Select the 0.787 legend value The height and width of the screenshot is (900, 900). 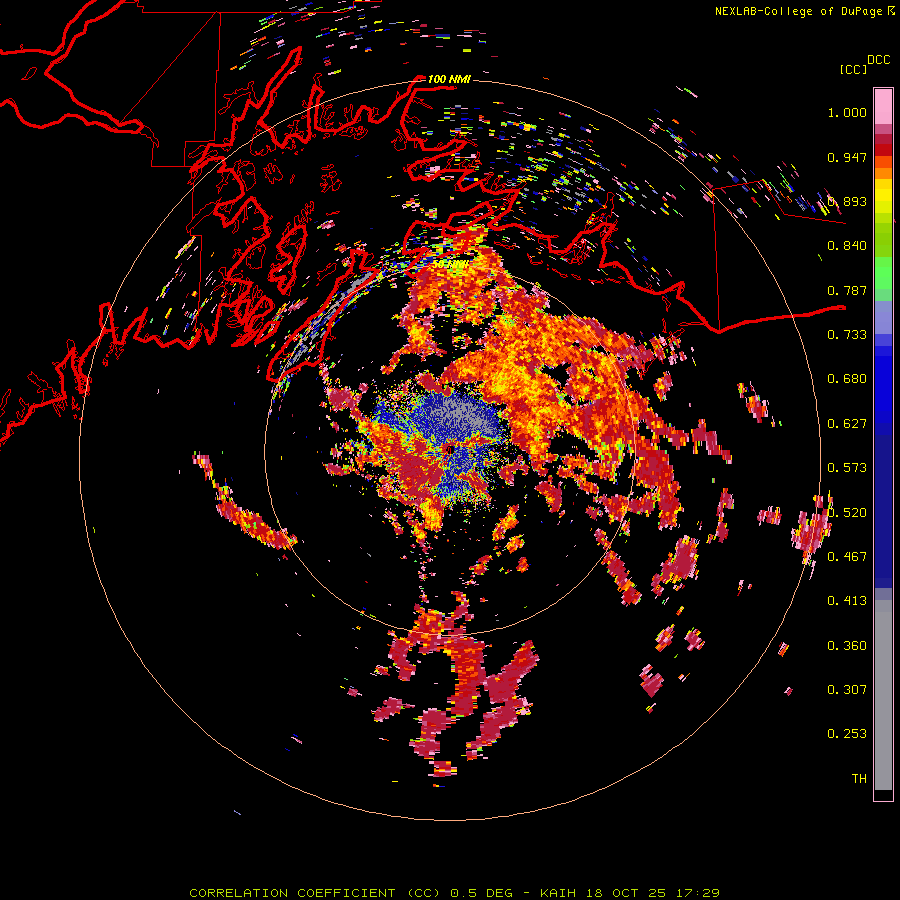point(847,290)
